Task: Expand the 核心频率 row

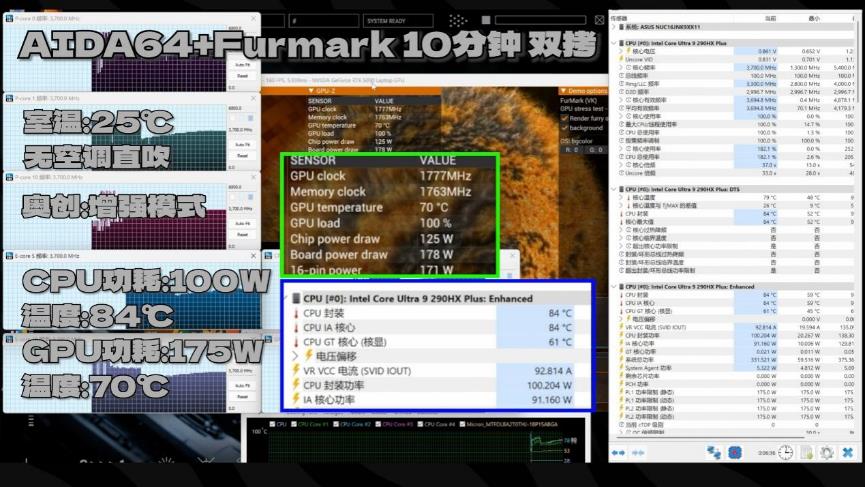Action: (621, 67)
